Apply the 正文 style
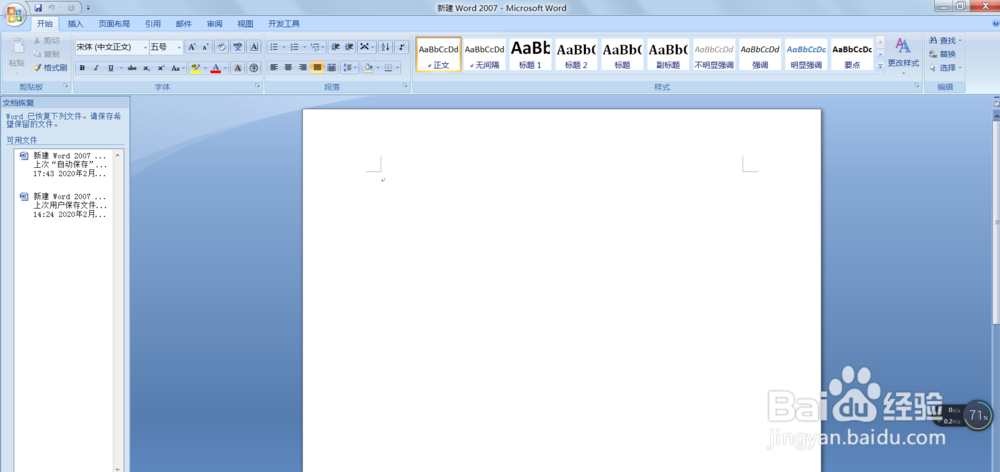 tap(439, 54)
